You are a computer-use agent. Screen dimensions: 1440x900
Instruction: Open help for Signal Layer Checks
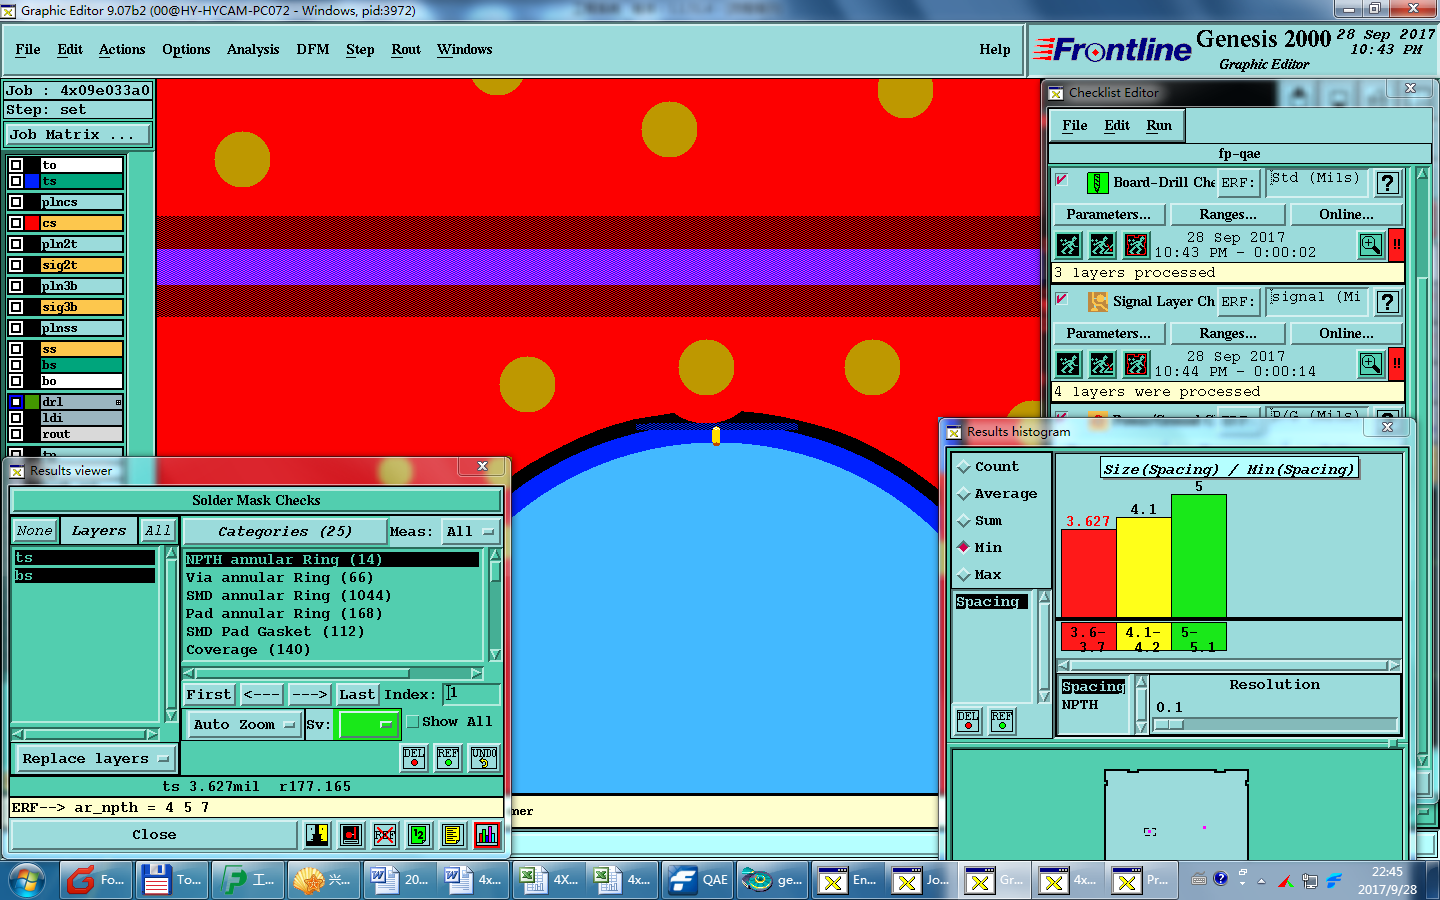pyautogui.click(x=1388, y=302)
